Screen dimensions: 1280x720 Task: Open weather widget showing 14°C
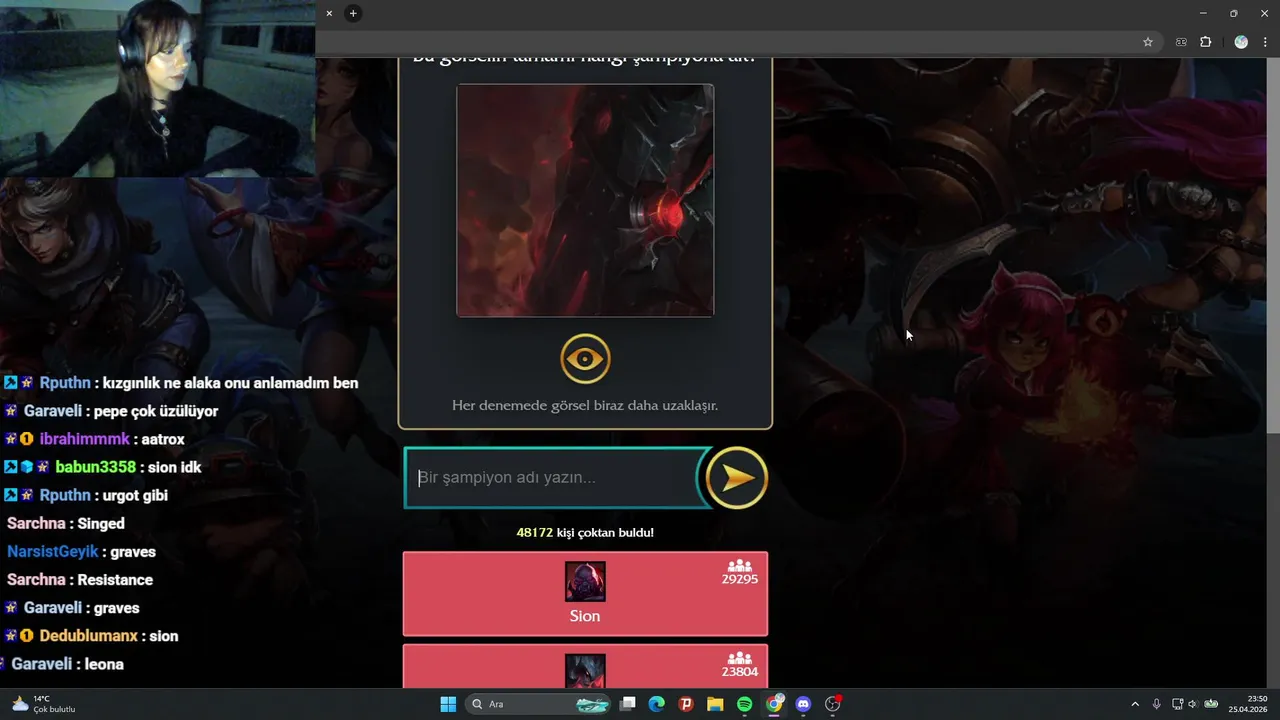(x=43, y=704)
